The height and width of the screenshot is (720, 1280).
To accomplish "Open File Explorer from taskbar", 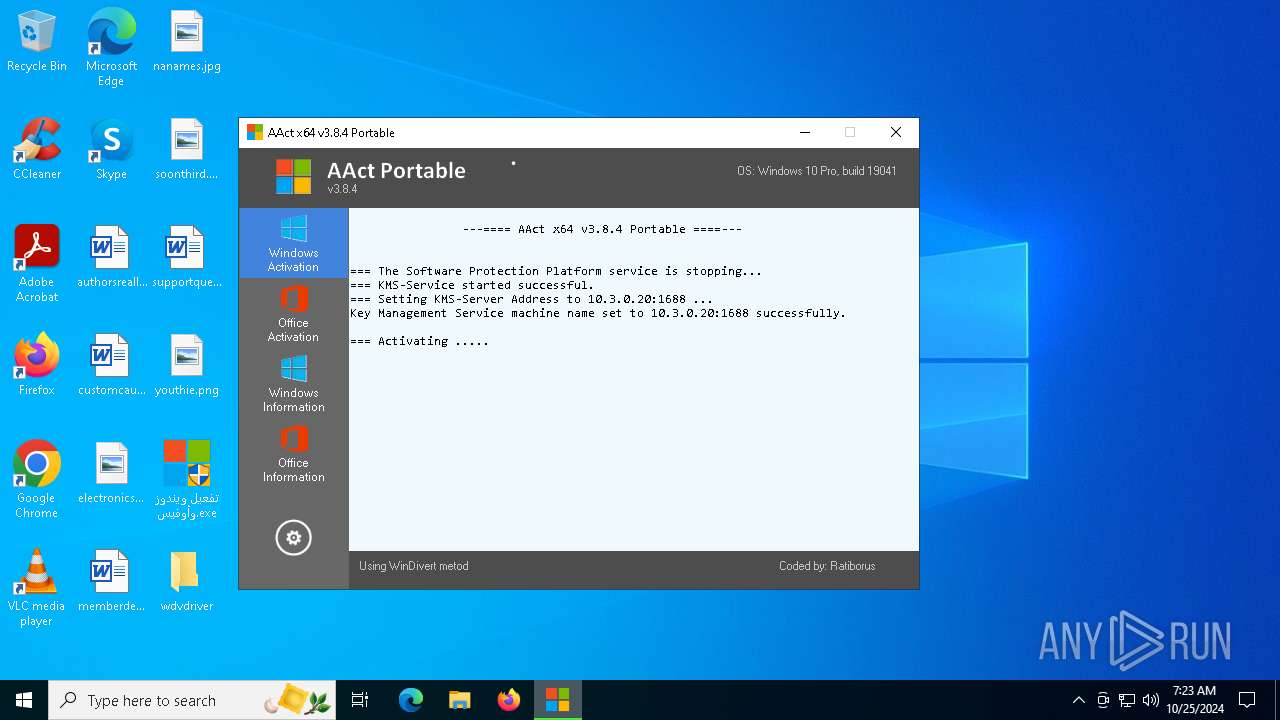I will coord(460,700).
